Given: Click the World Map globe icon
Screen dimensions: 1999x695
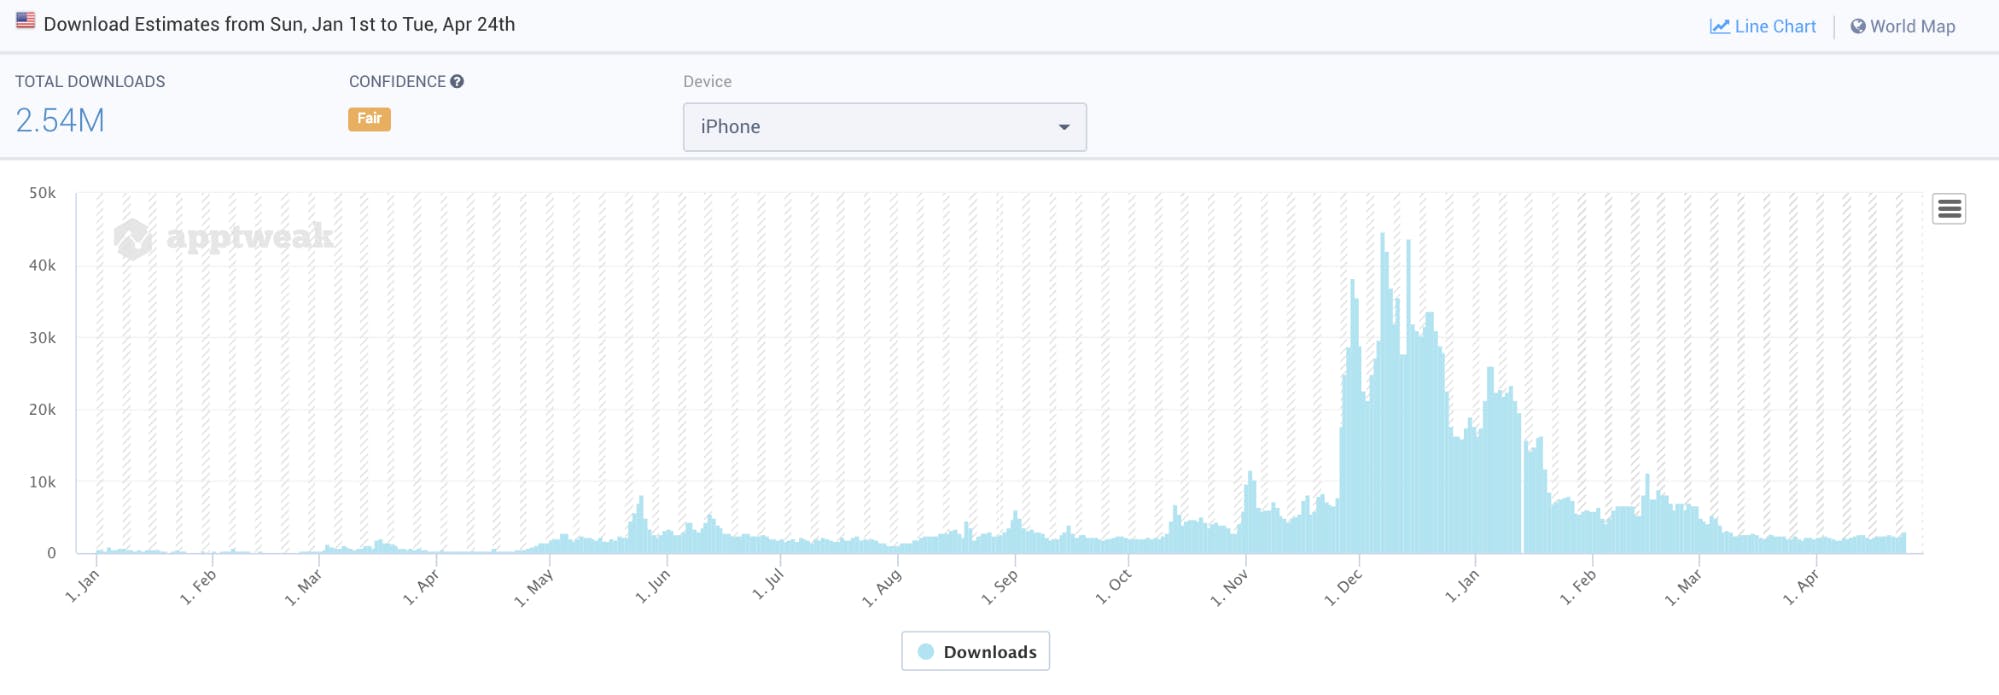Looking at the screenshot, I should click(1857, 27).
